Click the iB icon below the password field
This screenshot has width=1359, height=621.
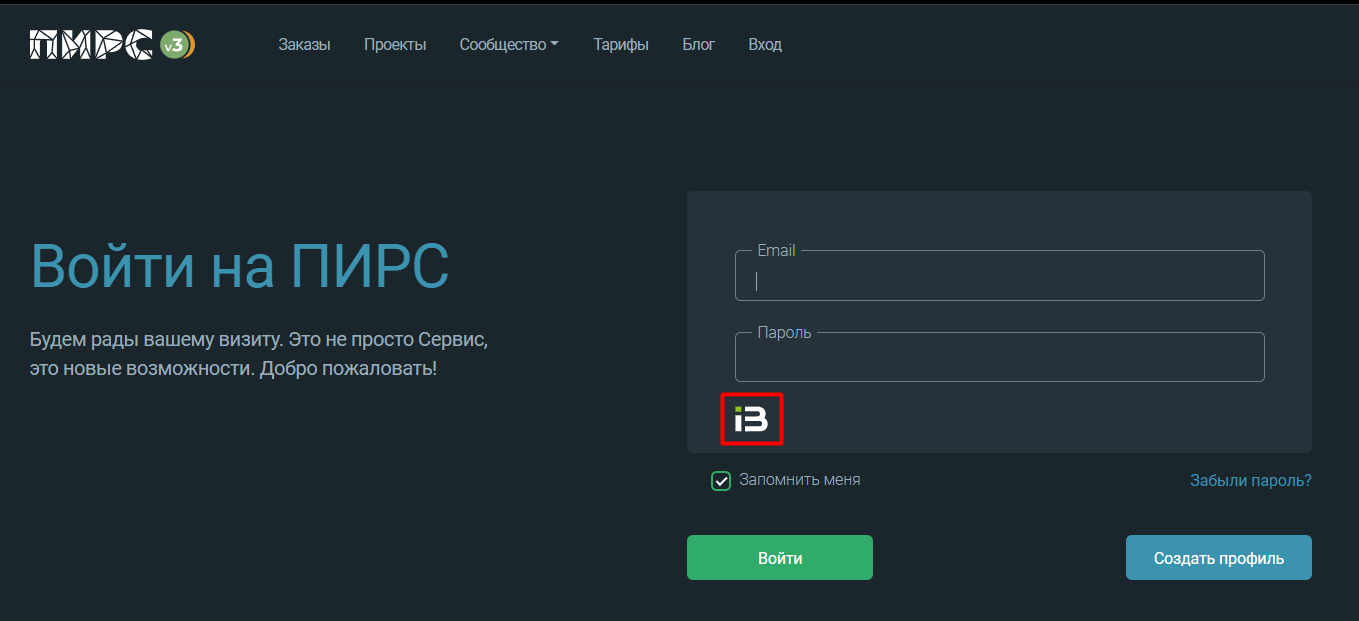pyautogui.click(x=751, y=419)
